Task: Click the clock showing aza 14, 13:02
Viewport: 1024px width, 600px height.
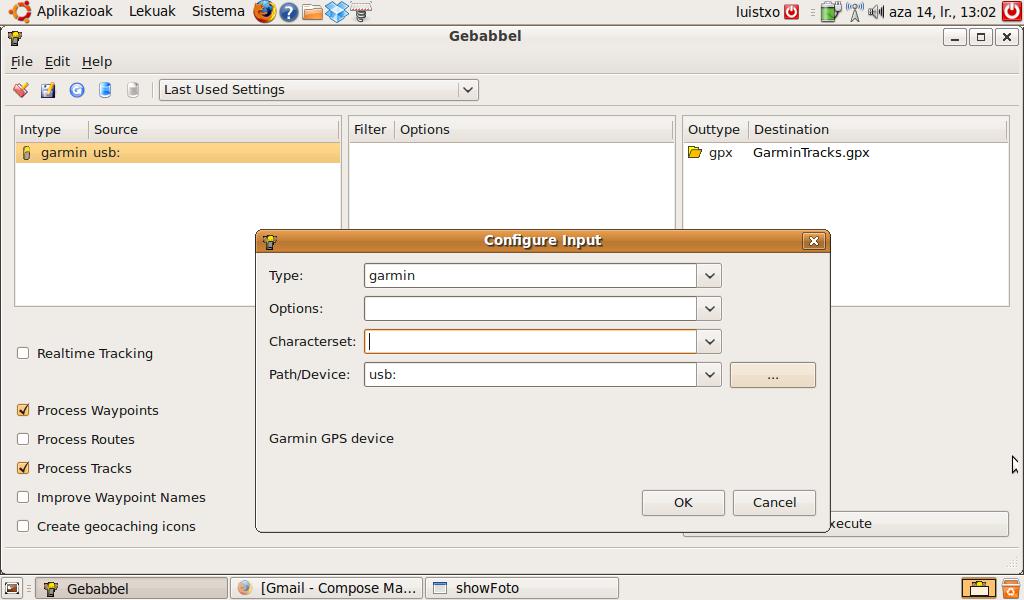Action: point(942,12)
